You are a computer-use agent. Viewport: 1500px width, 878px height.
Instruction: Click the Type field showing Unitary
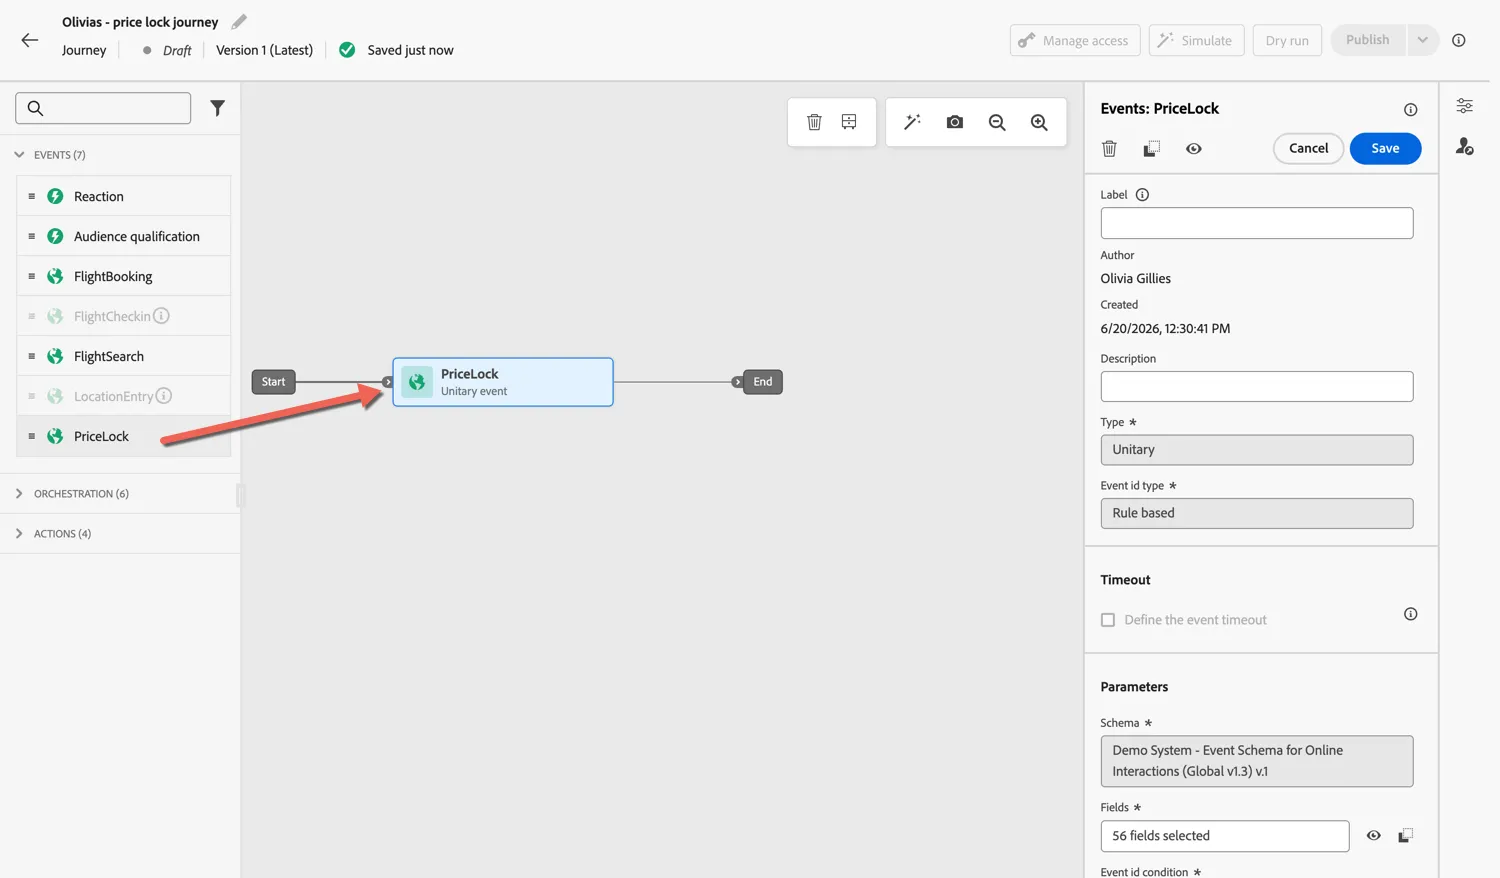point(1257,450)
